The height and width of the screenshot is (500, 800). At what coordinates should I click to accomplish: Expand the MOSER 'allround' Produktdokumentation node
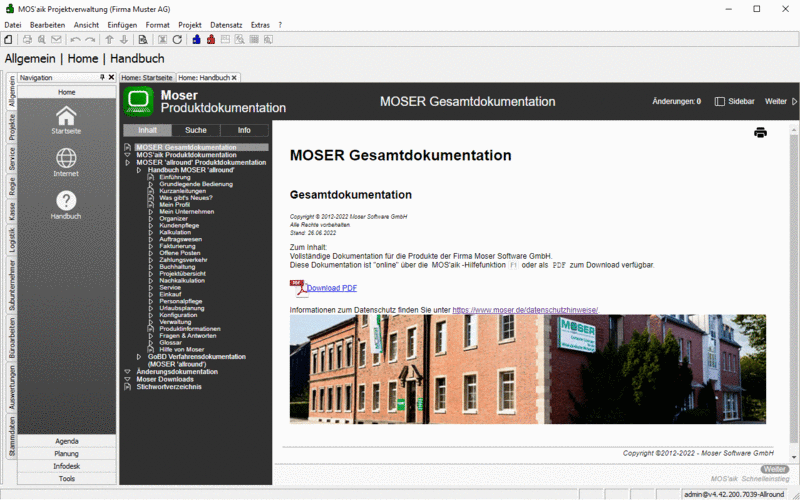pos(128,162)
